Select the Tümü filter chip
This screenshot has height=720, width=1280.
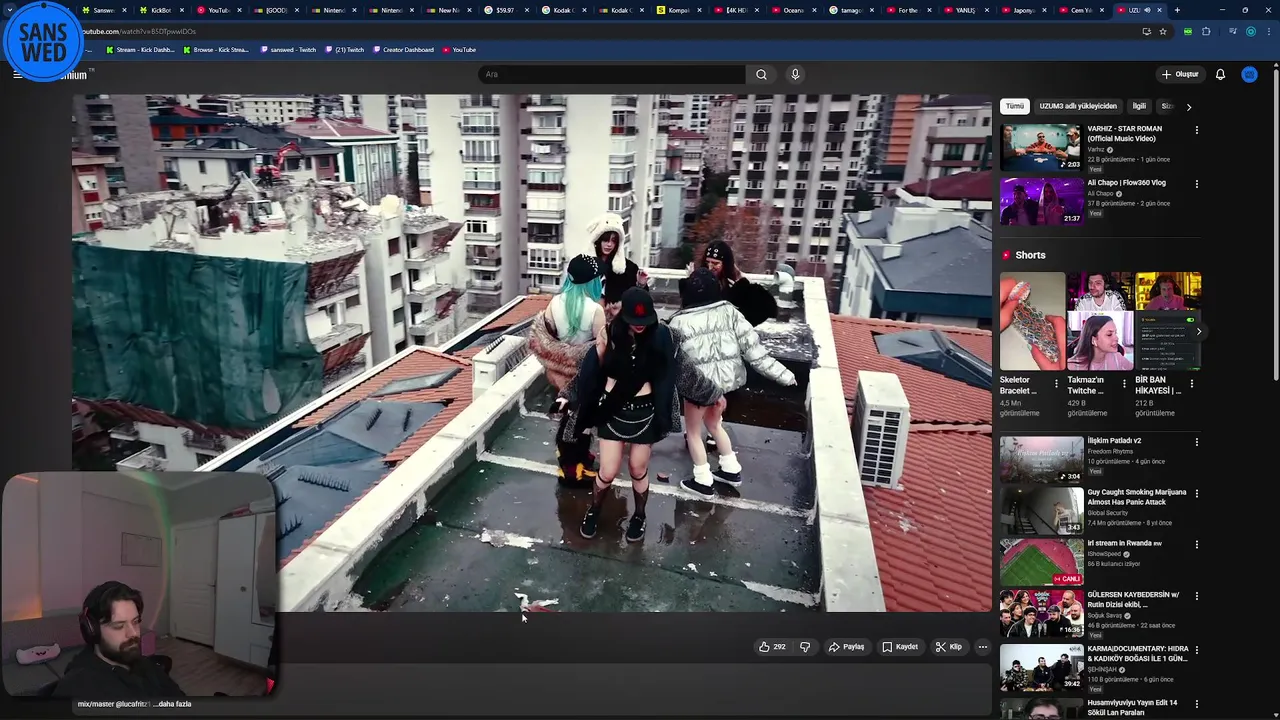point(1014,106)
